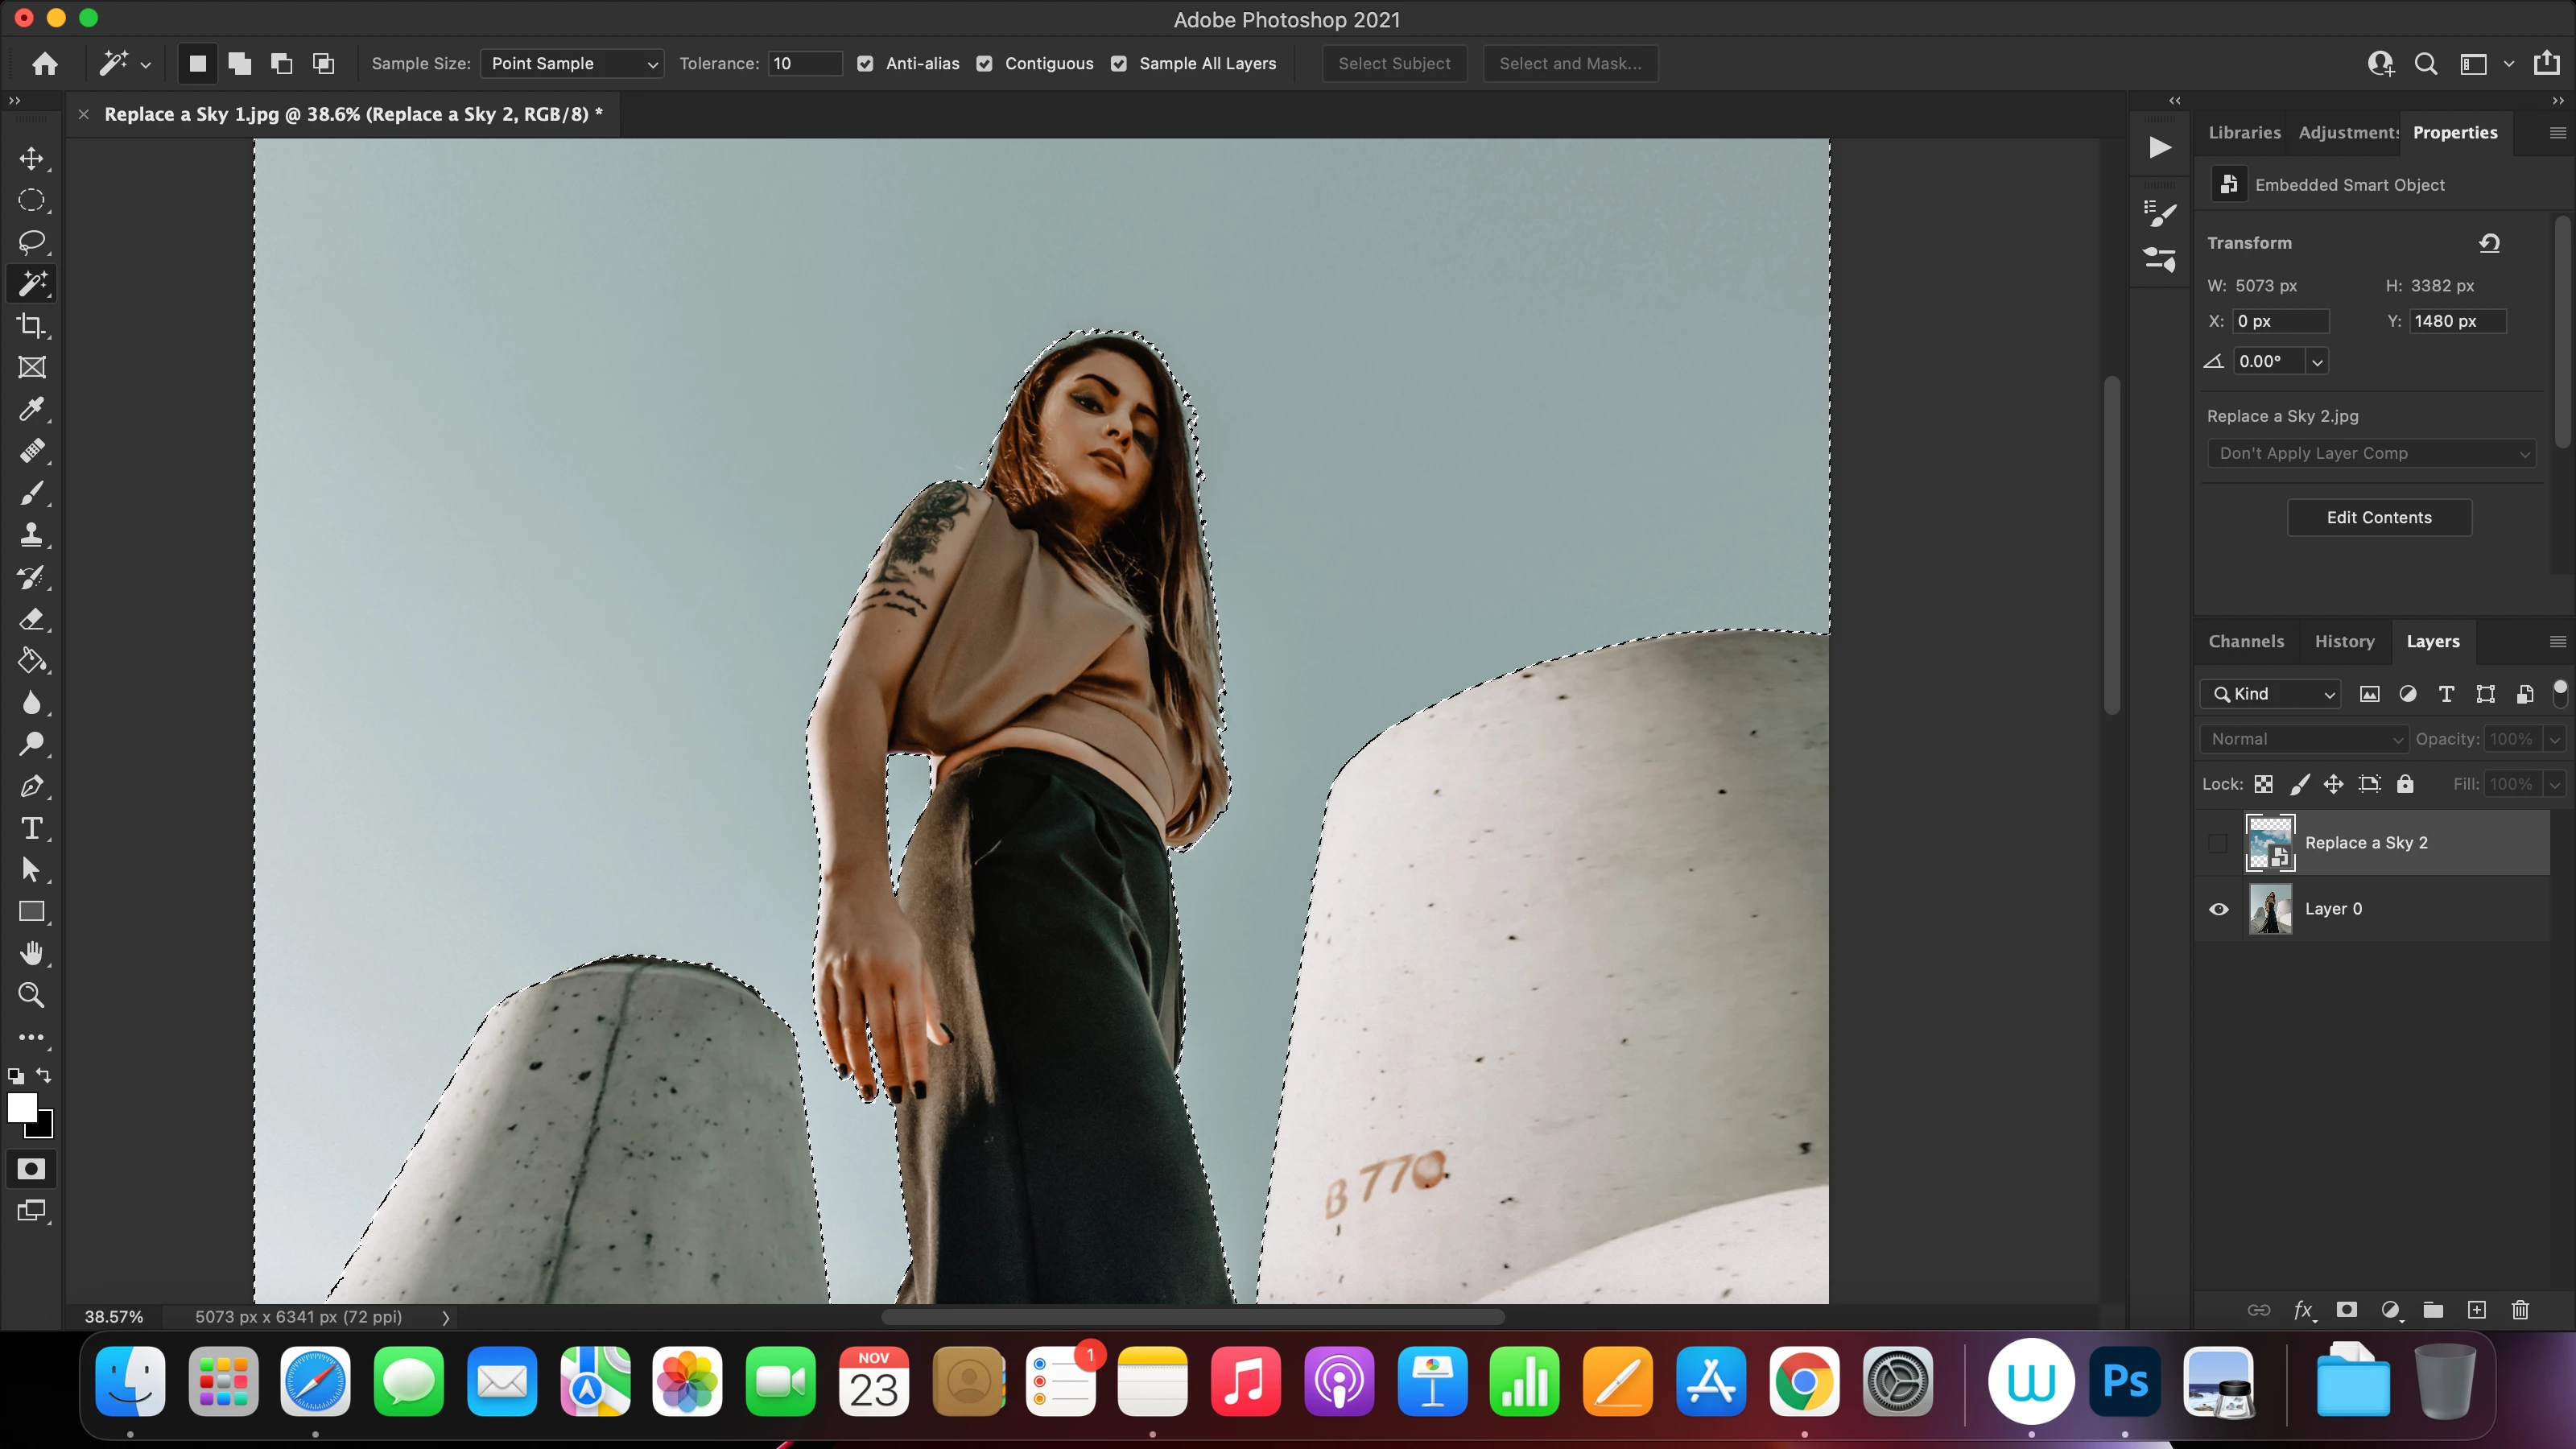The width and height of the screenshot is (2576, 1449).
Task: Select the Horizontal Type tool
Action: (32, 828)
